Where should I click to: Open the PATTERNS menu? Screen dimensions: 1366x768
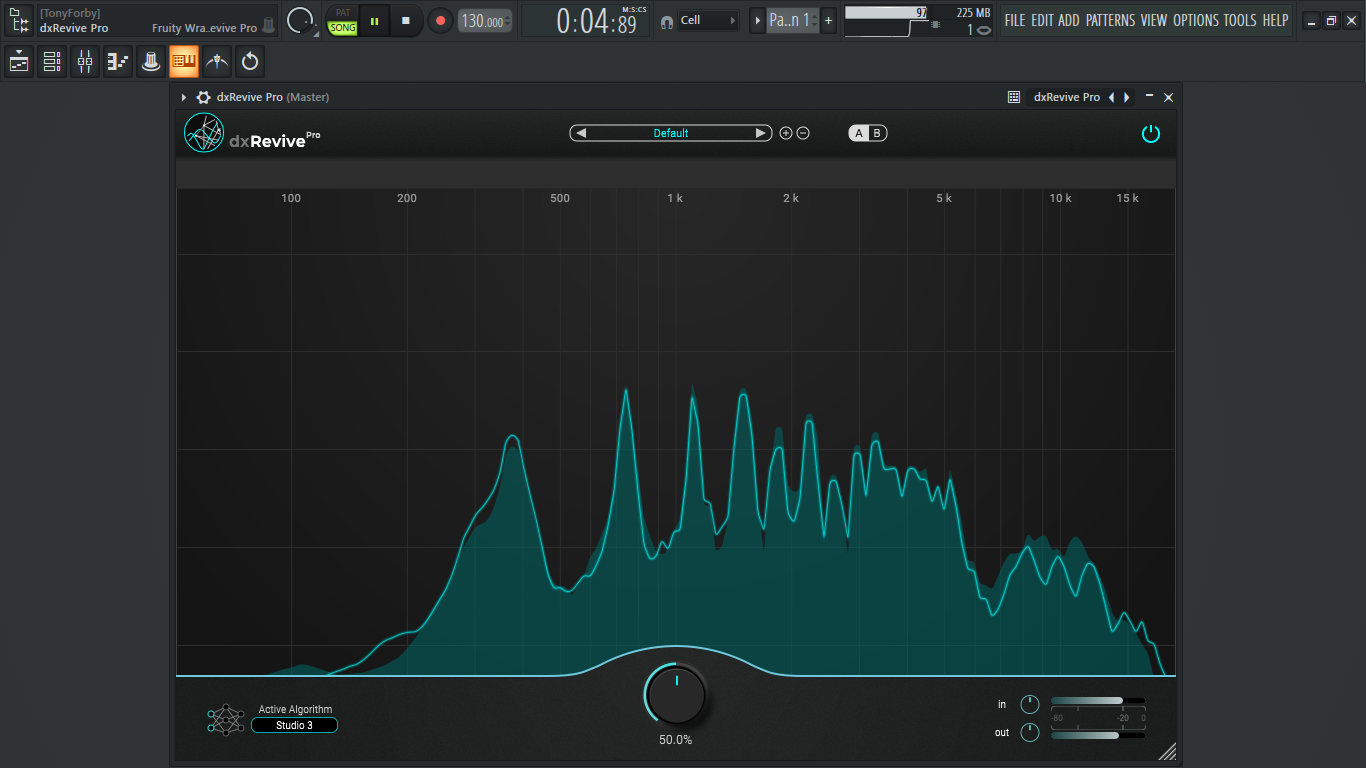(1111, 20)
